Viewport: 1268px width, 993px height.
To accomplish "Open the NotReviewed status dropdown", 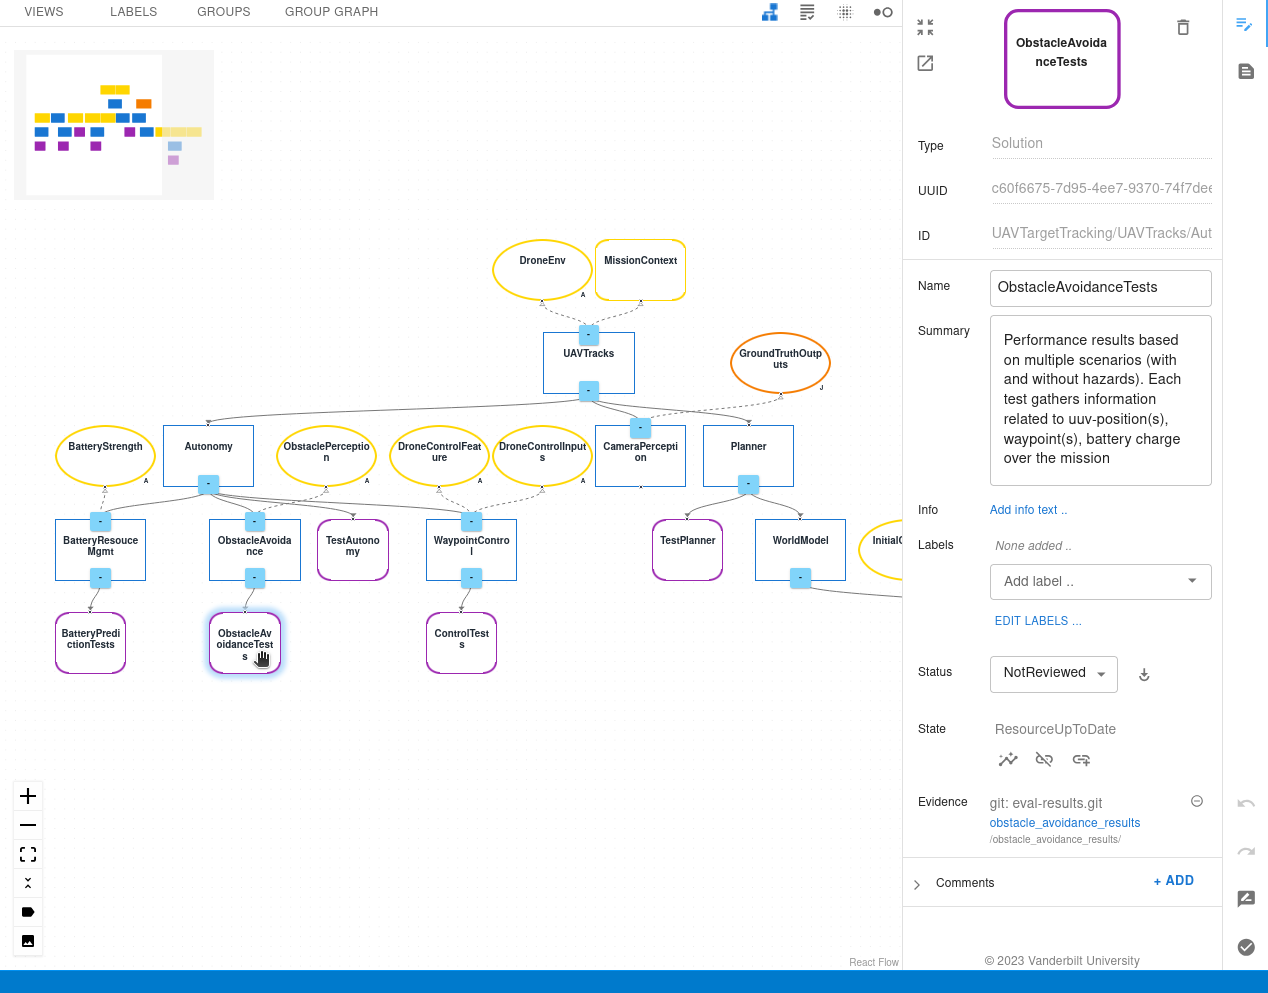I will pyautogui.click(x=1054, y=673).
